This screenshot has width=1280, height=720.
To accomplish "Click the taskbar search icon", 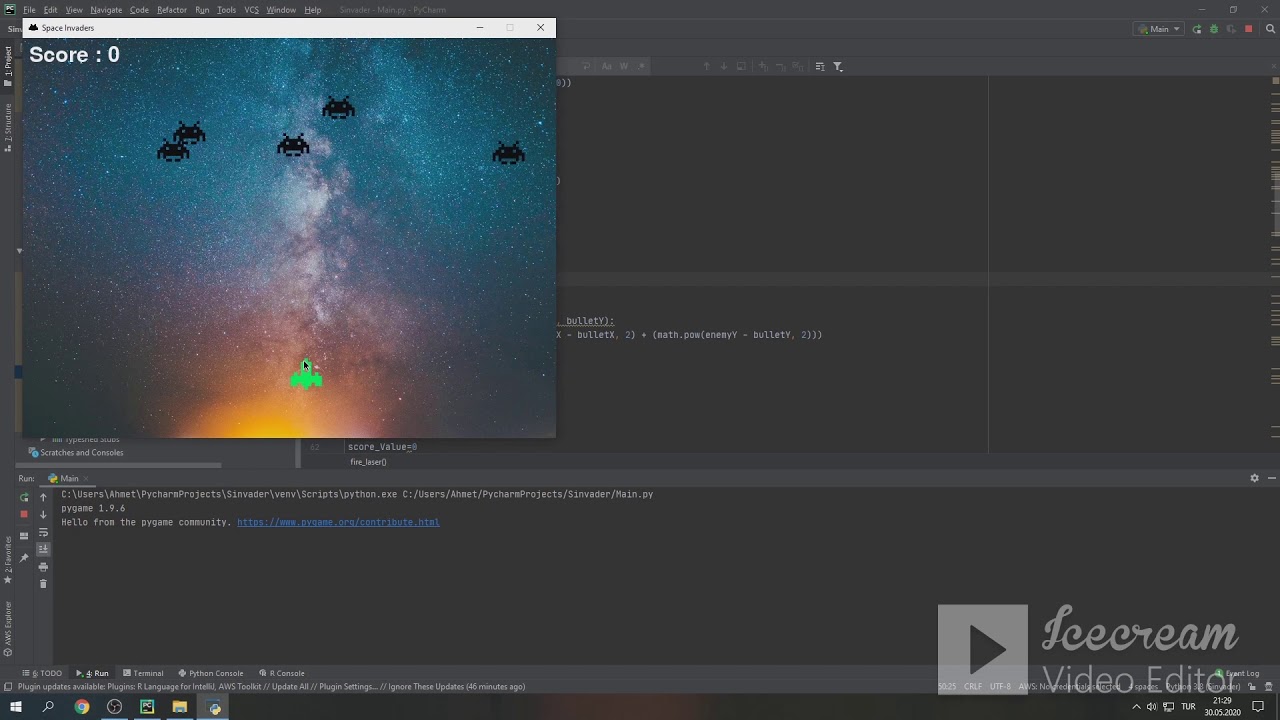I will 48,707.
